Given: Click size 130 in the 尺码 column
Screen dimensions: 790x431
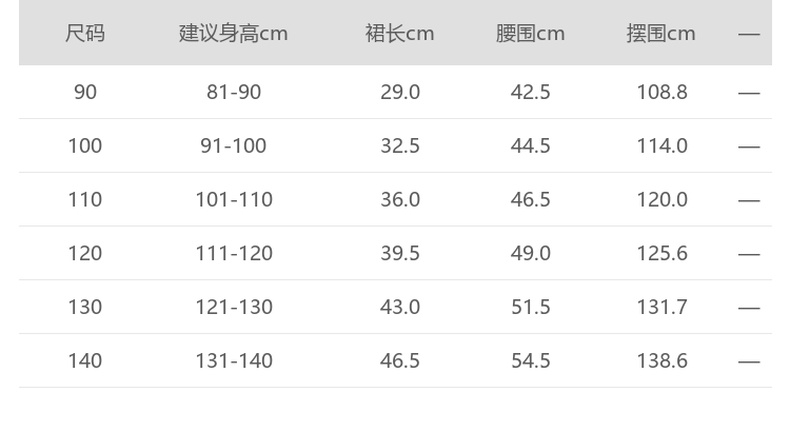Looking at the screenshot, I should pos(85,307).
